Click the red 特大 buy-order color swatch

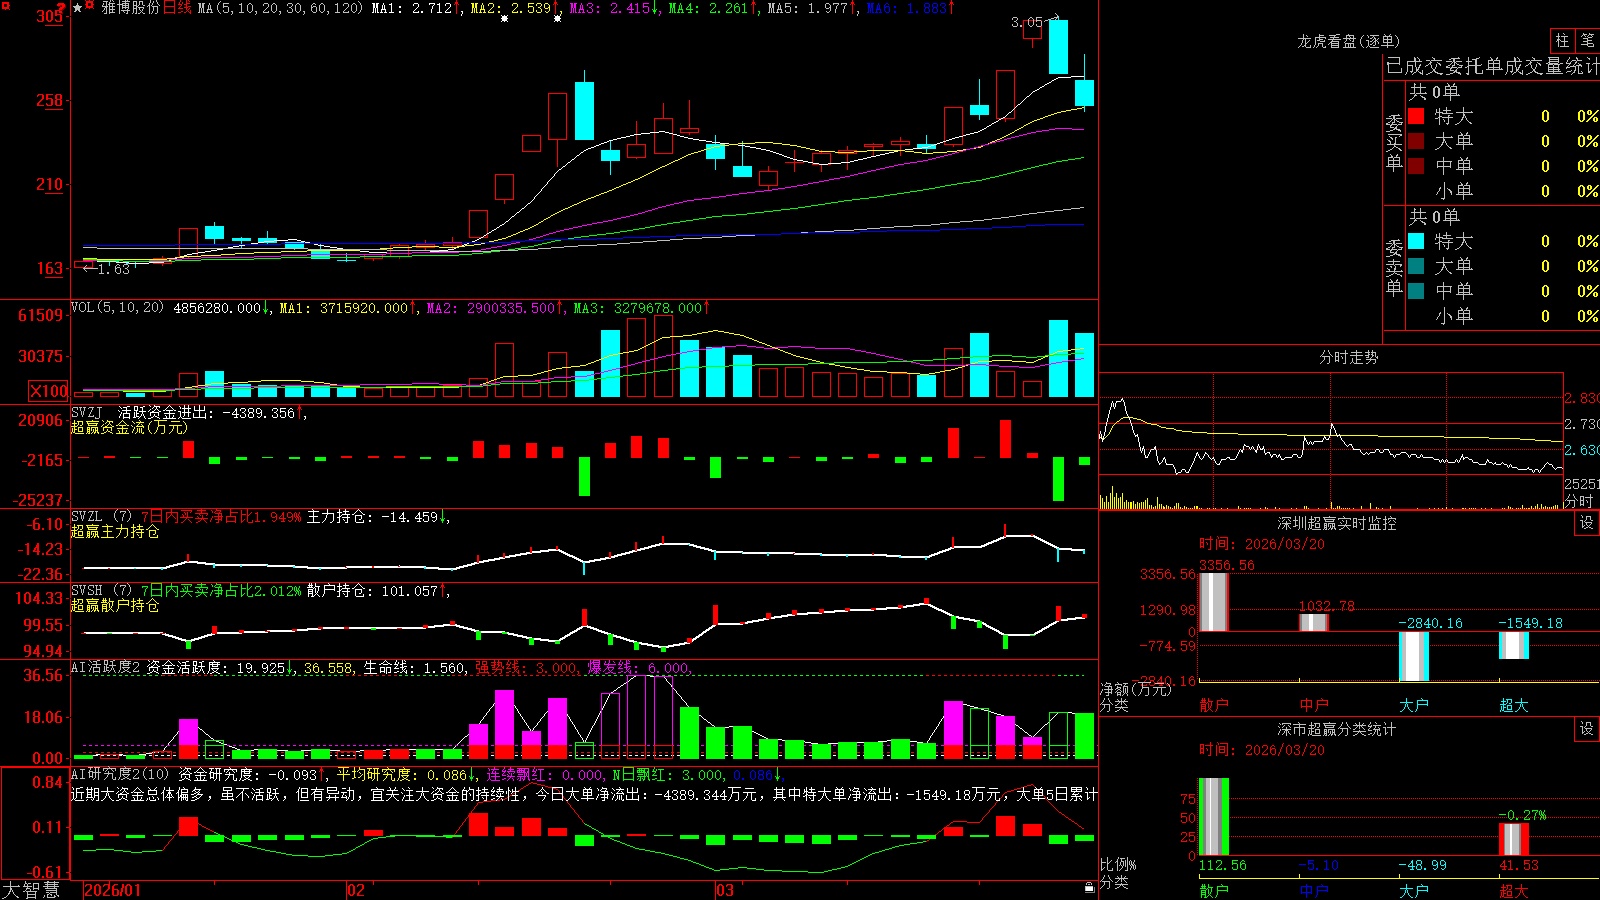coord(1416,116)
